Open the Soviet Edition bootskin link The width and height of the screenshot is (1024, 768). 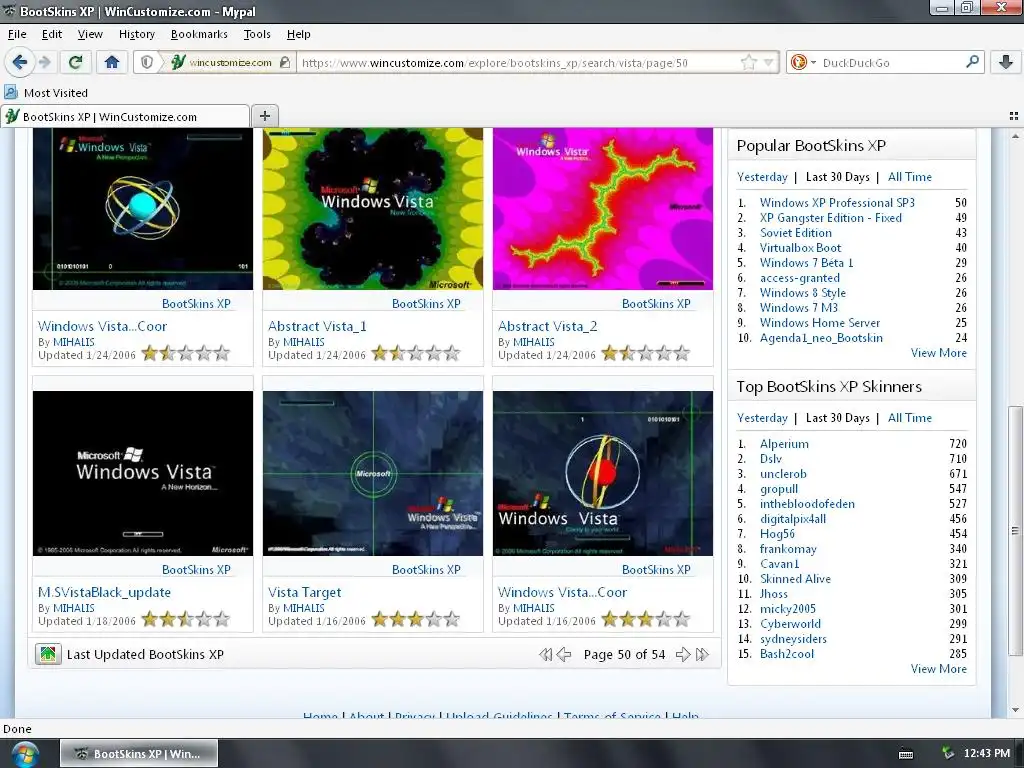click(795, 232)
